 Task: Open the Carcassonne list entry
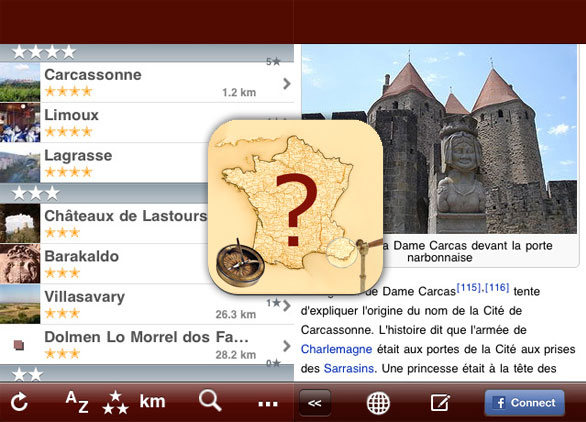click(x=147, y=82)
